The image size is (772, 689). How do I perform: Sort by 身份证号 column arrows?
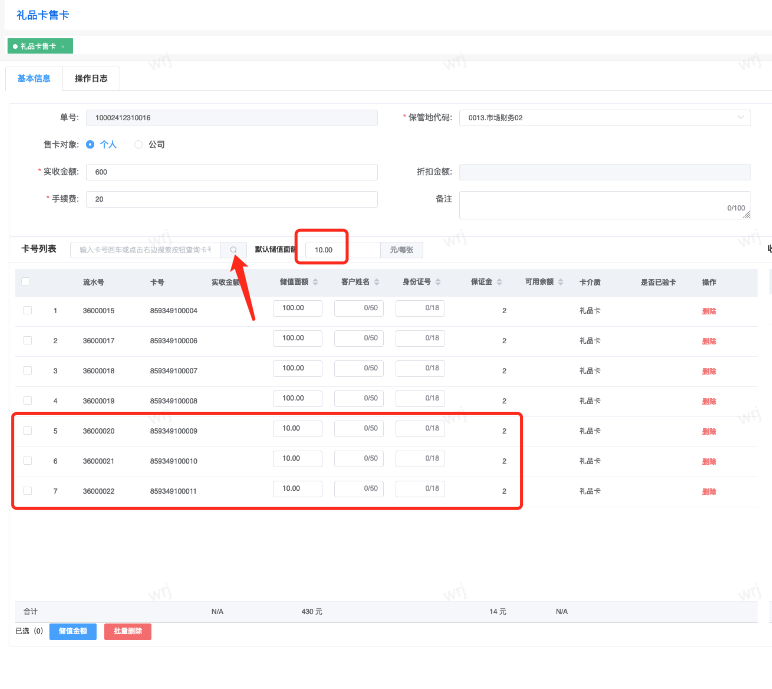[437, 282]
